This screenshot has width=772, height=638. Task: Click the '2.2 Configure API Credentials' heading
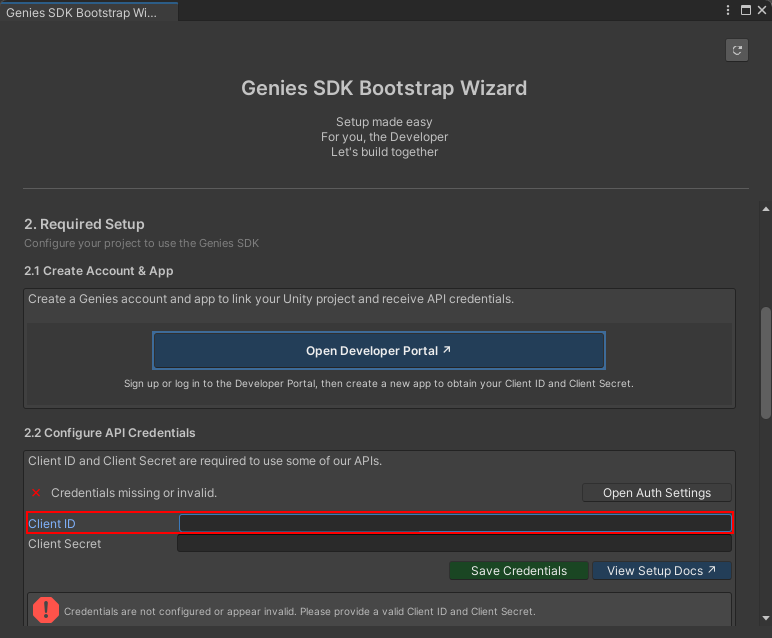coord(110,433)
